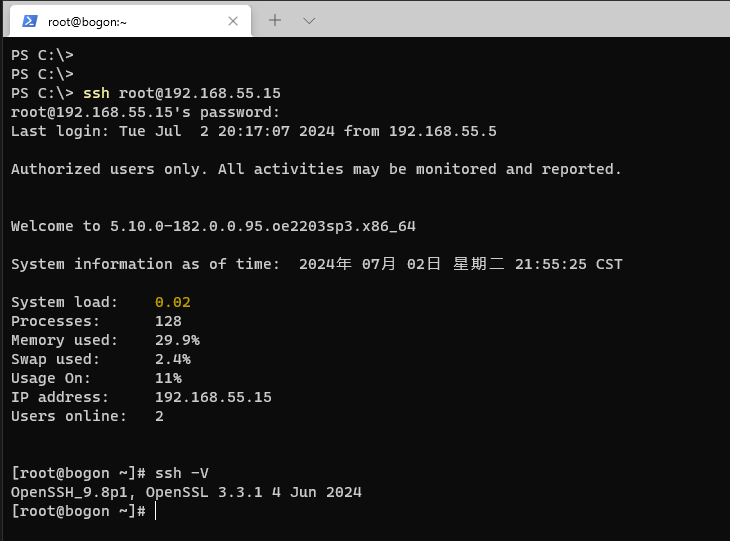Viewport: 730px width, 541px height.
Task: Open a new tab with plus button
Action: pos(275,20)
